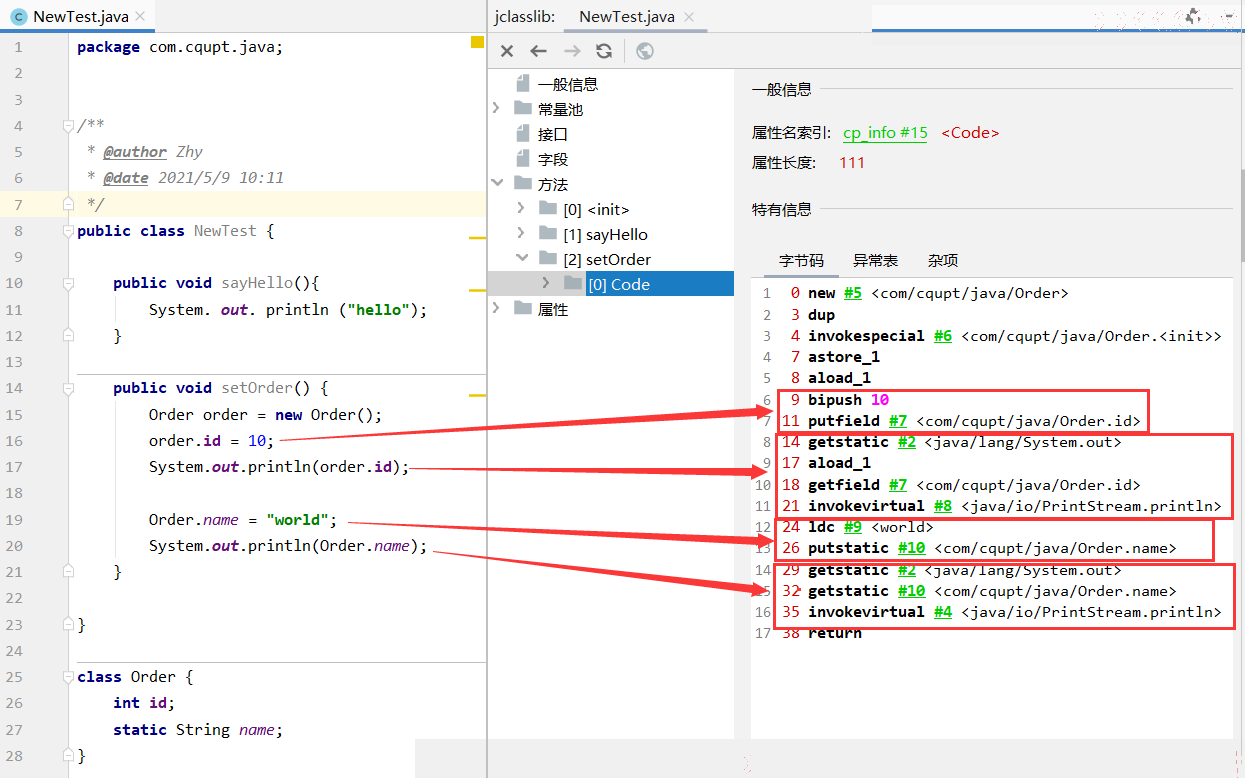Expand the [0] Code attribute node
Viewport: 1245px width, 778px height.
coord(546,283)
